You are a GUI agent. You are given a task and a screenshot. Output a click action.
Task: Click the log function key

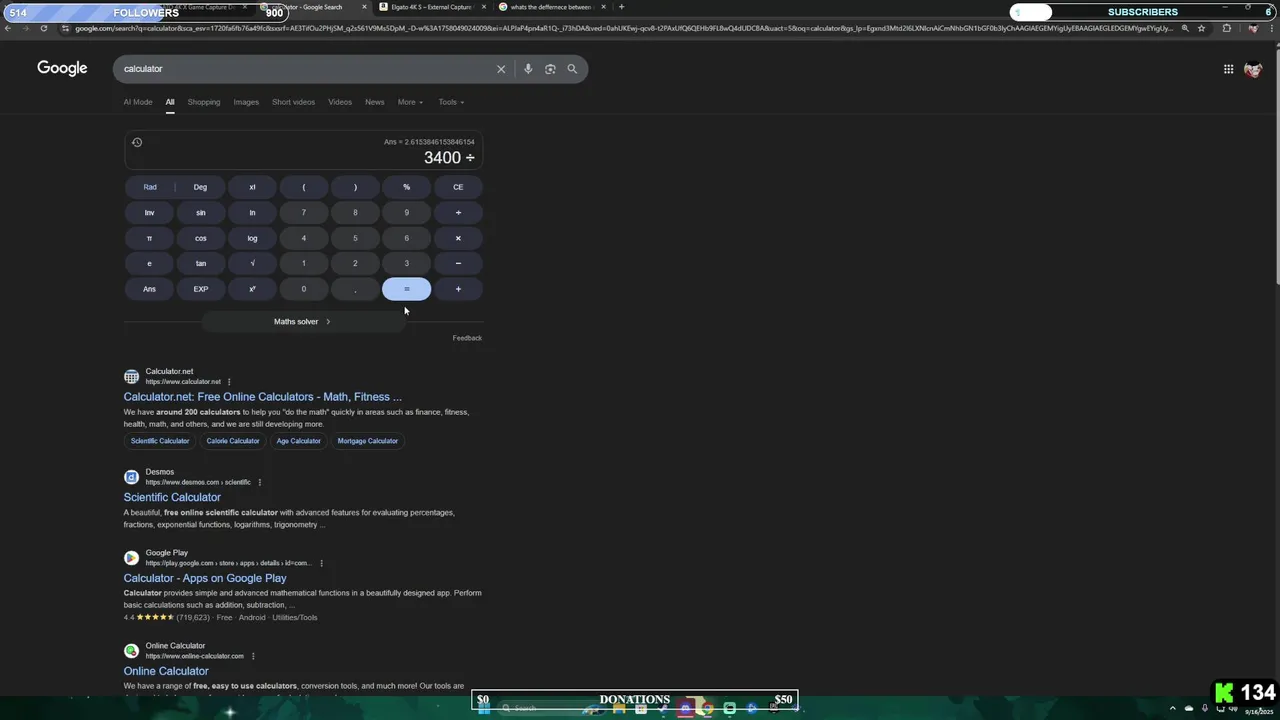point(252,238)
